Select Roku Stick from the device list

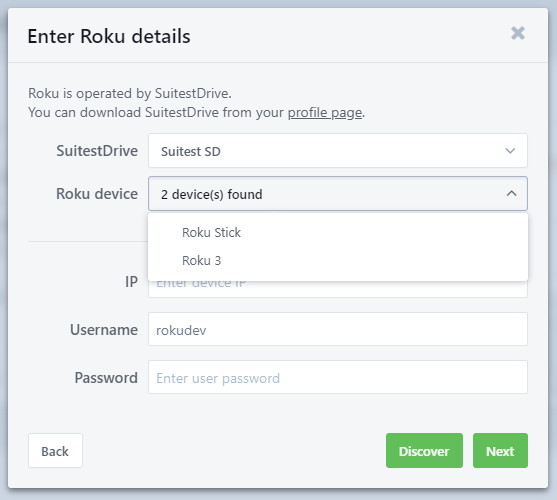tap(338, 233)
